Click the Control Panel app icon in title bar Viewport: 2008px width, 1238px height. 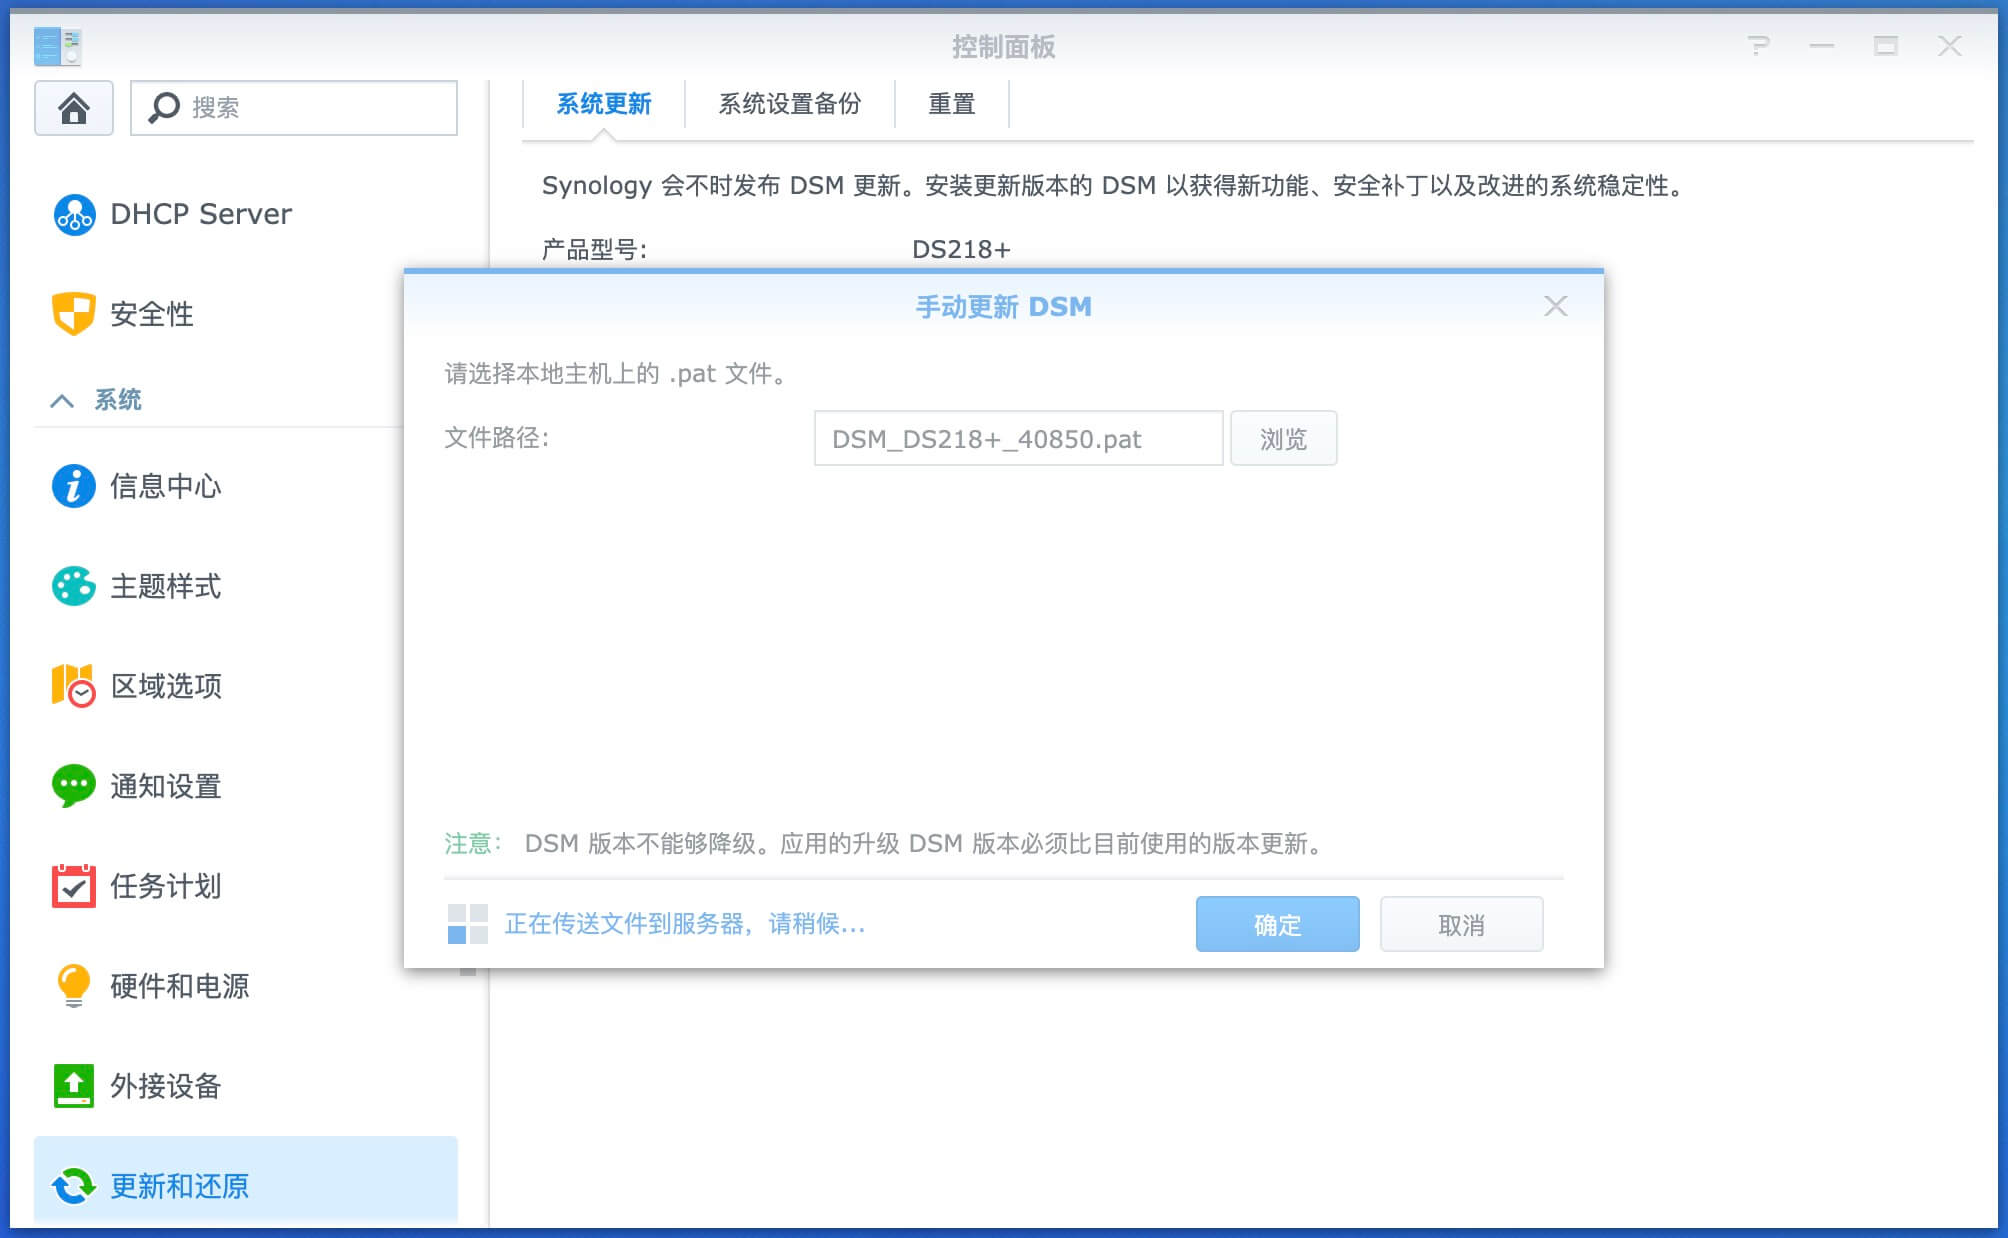58,46
